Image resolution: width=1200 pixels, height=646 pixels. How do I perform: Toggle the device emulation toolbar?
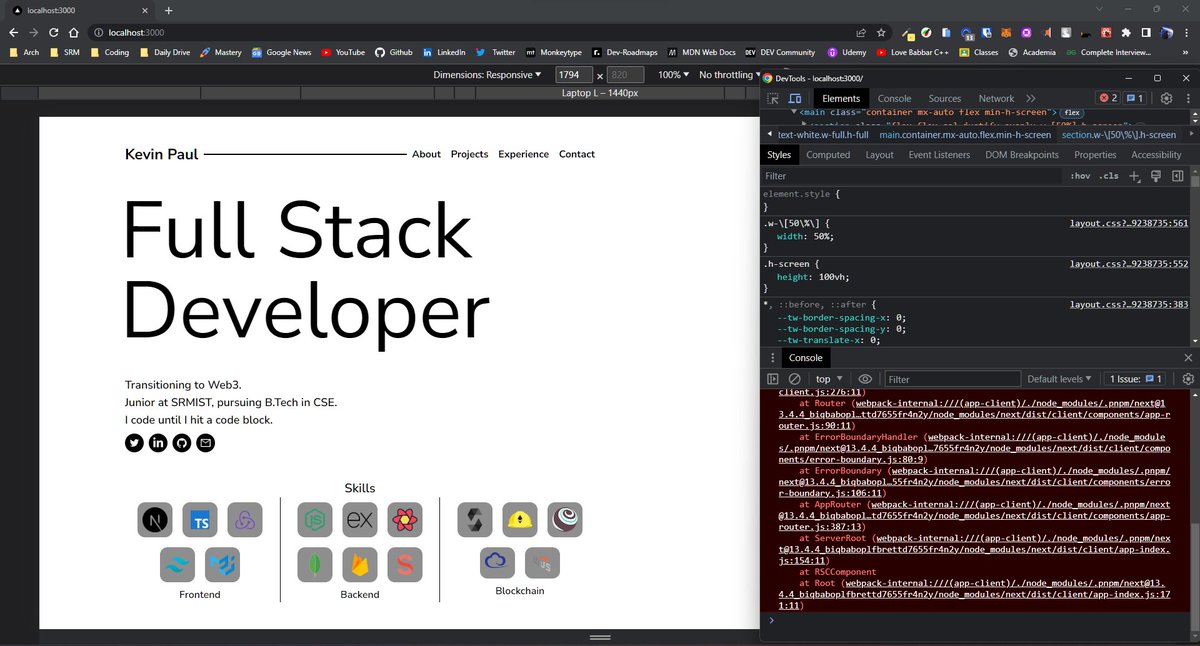794,98
